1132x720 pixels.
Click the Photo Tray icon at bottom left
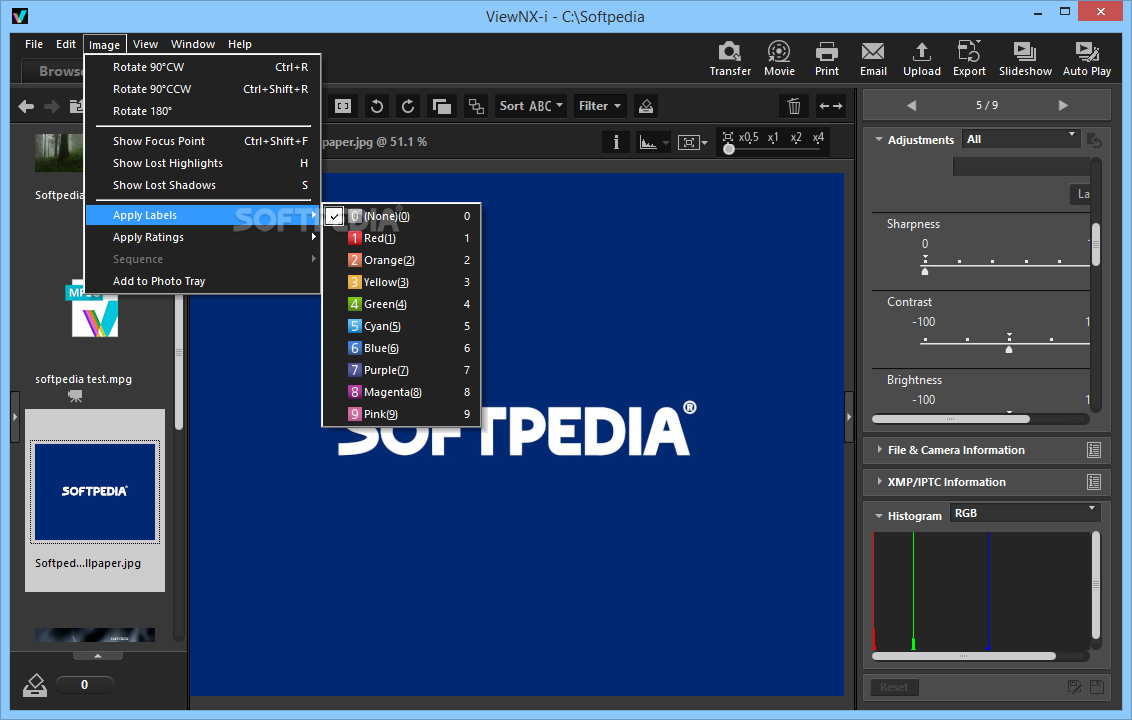[35, 685]
